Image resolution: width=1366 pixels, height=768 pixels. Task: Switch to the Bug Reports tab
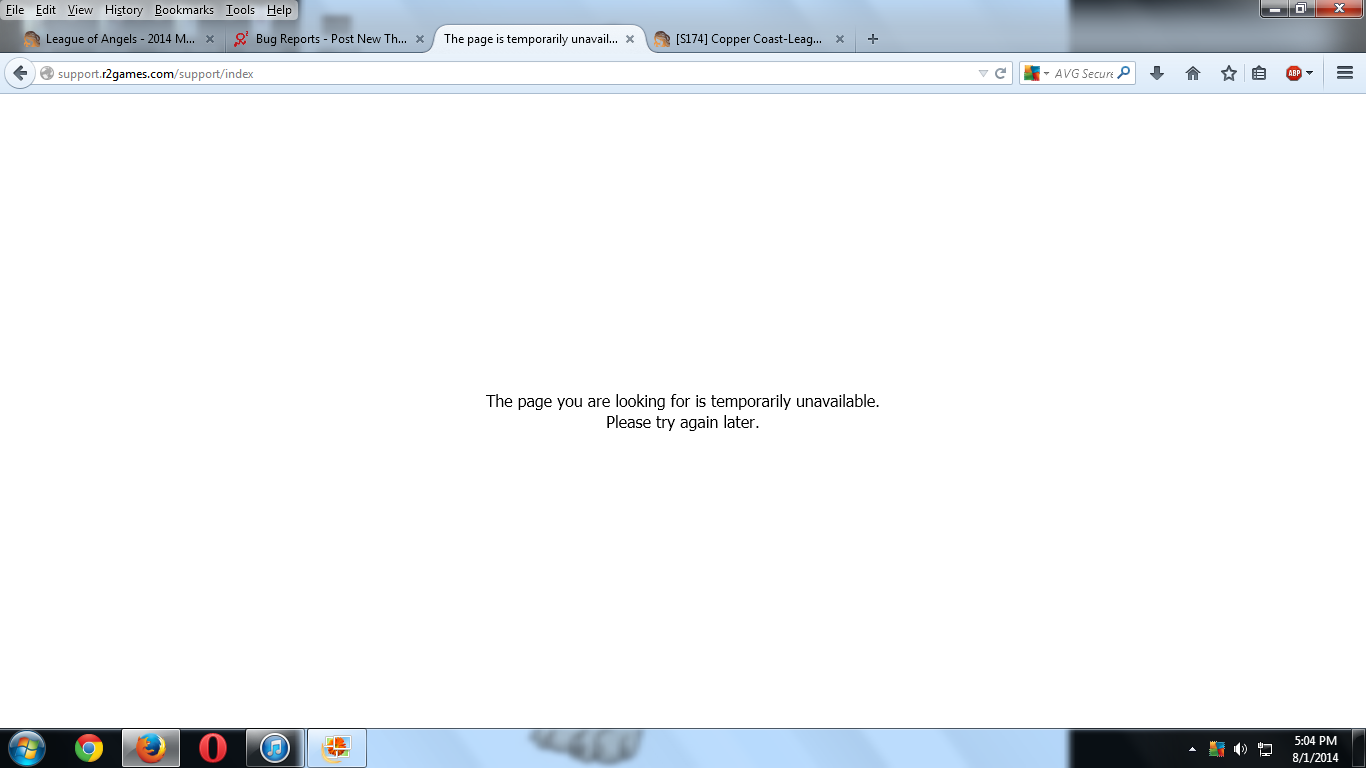coord(321,39)
